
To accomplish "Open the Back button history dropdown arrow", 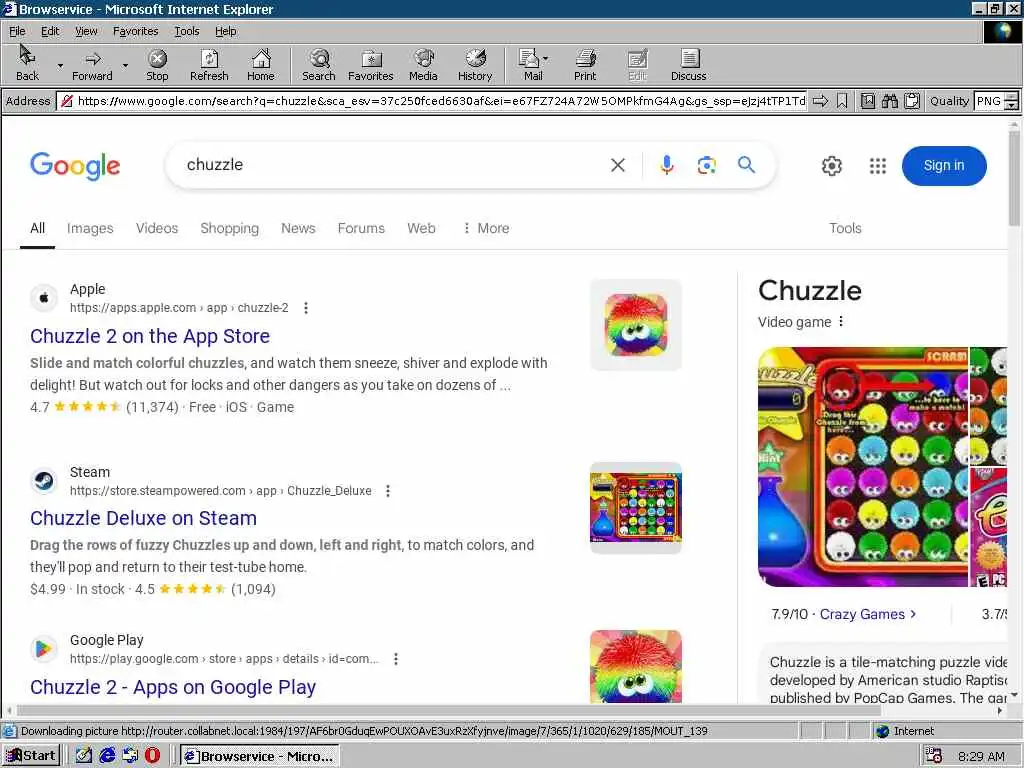I will tap(60, 65).
